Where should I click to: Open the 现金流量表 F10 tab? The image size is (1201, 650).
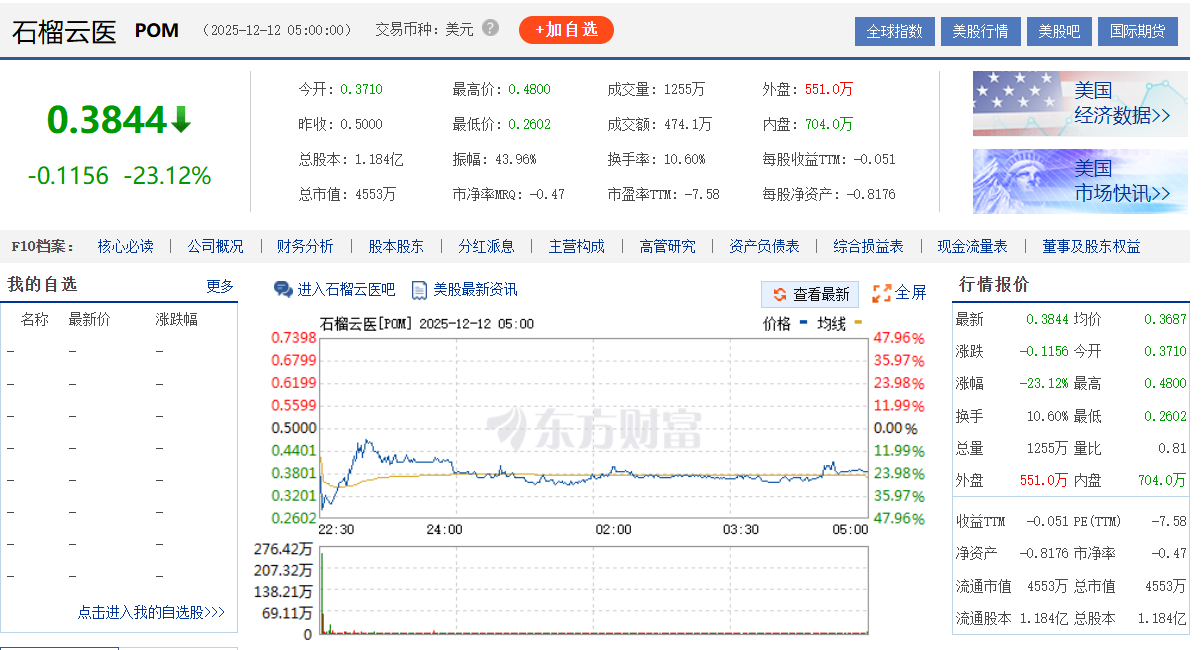[972, 246]
